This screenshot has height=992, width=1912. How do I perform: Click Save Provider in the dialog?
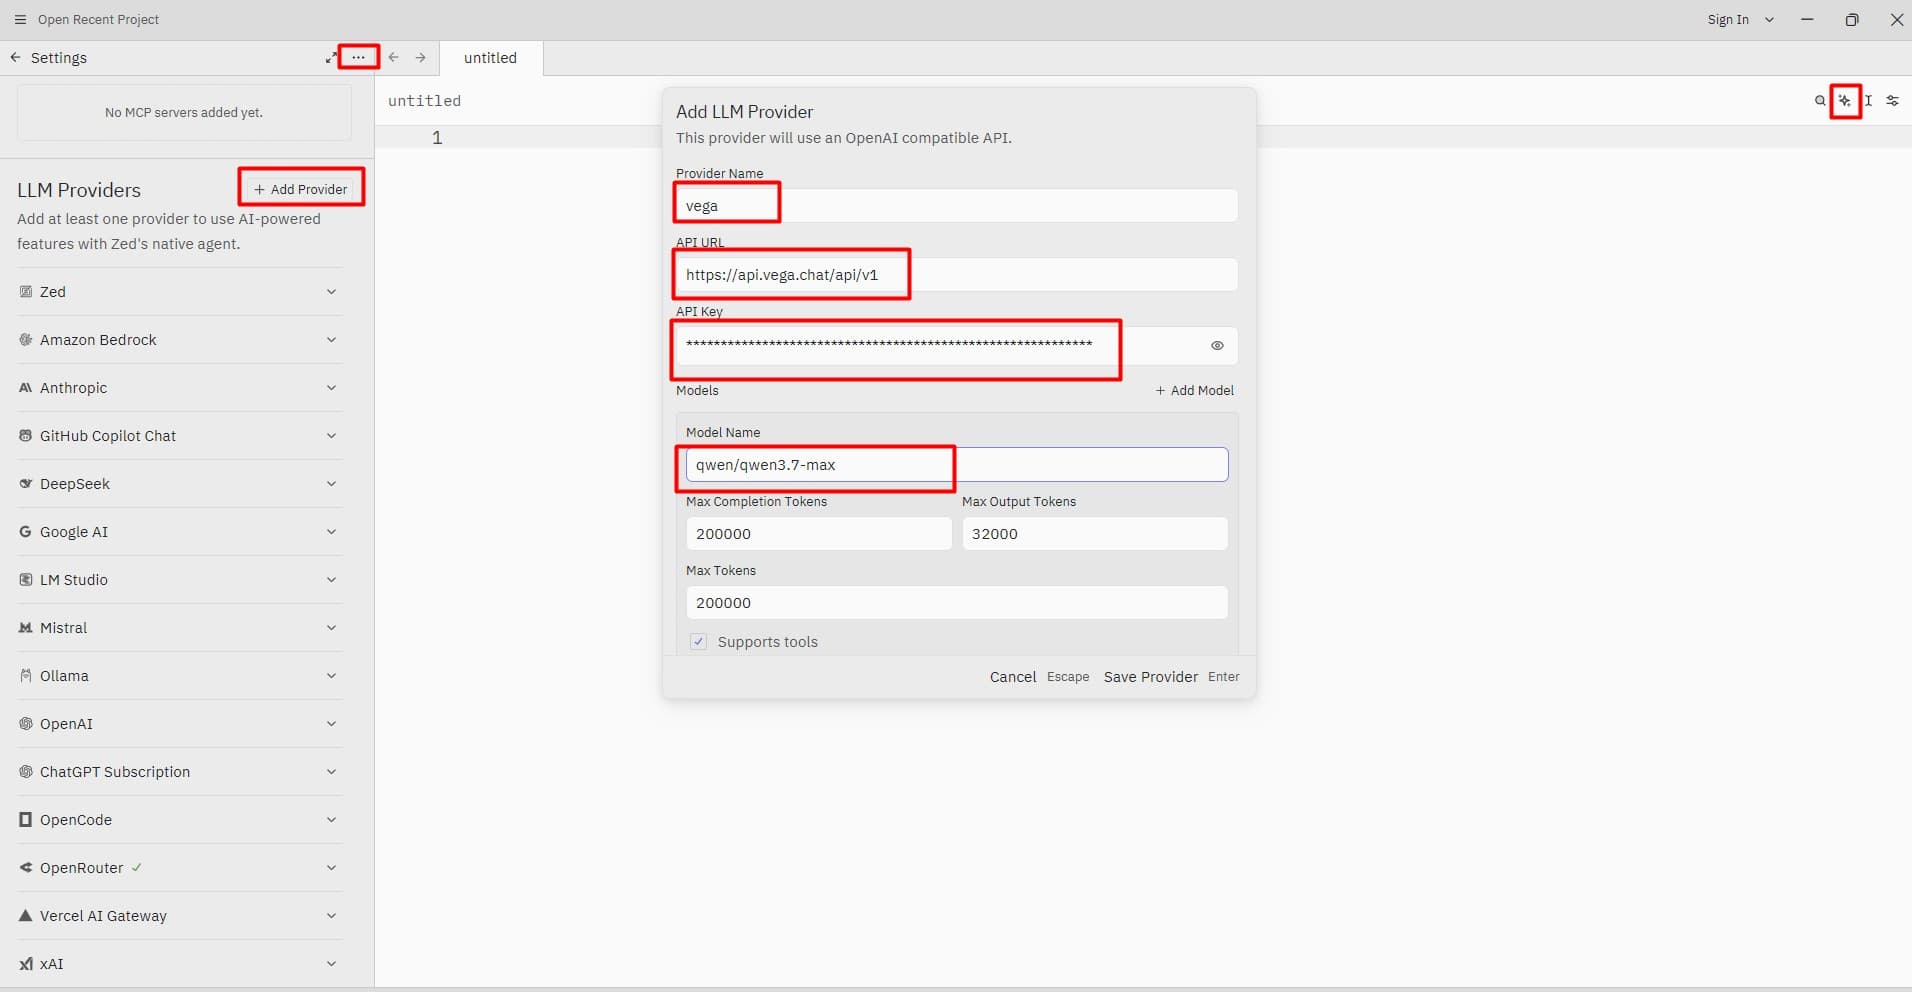point(1151,677)
